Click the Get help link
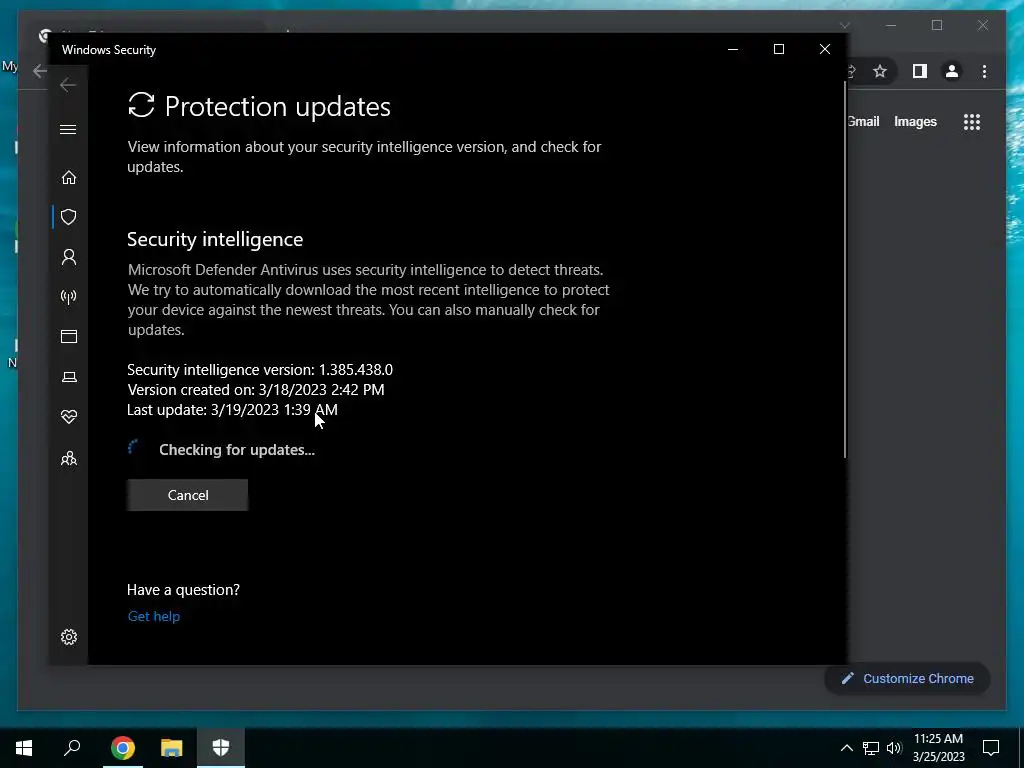This screenshot has height=768, width=1024. pyautogui.click(x=153, y=616)
